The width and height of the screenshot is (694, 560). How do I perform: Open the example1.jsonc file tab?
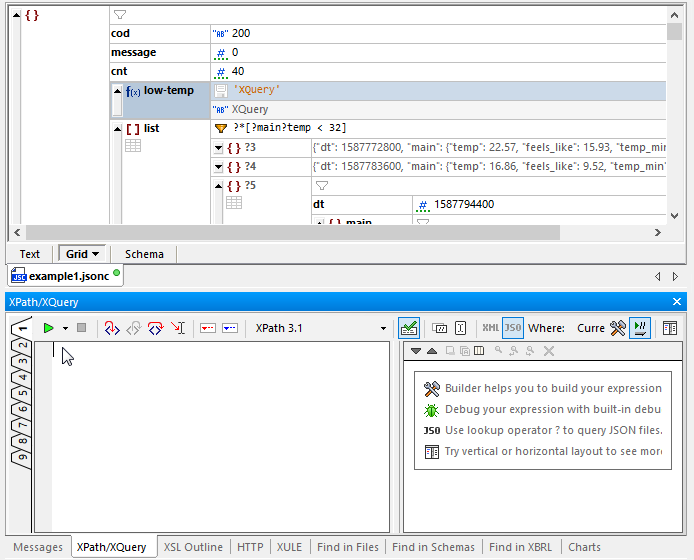[67, 276]
